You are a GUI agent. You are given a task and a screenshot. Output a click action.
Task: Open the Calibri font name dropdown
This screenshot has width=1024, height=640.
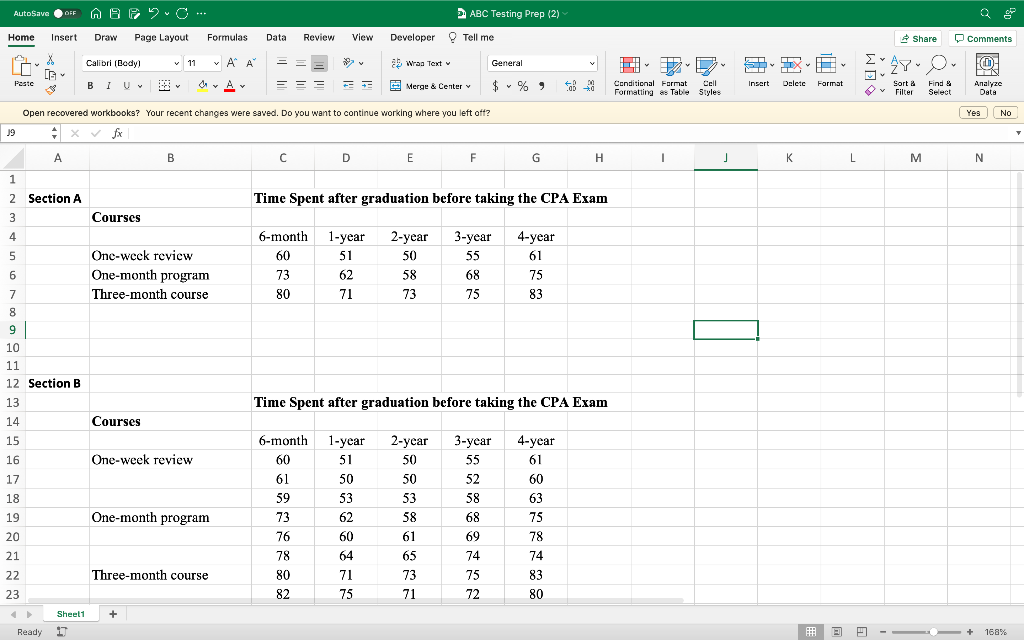(x=176, y=63)
